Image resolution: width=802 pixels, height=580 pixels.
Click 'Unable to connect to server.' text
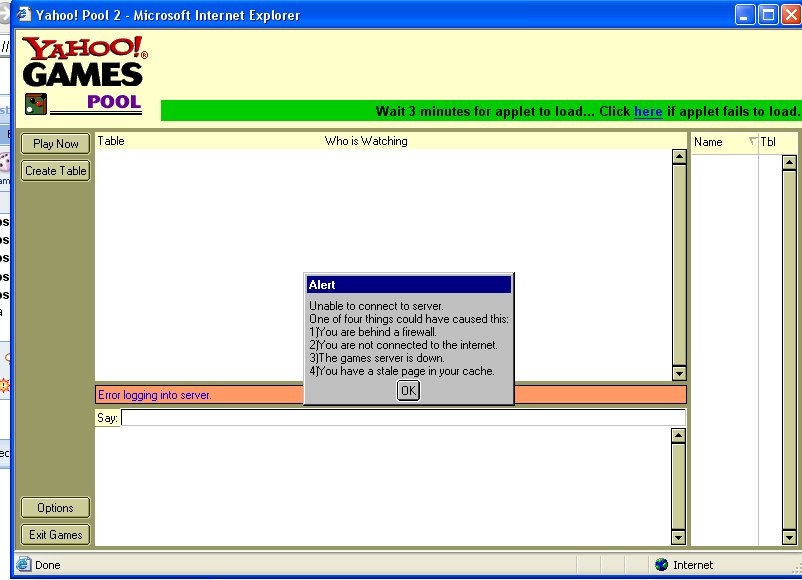(376, 306)
